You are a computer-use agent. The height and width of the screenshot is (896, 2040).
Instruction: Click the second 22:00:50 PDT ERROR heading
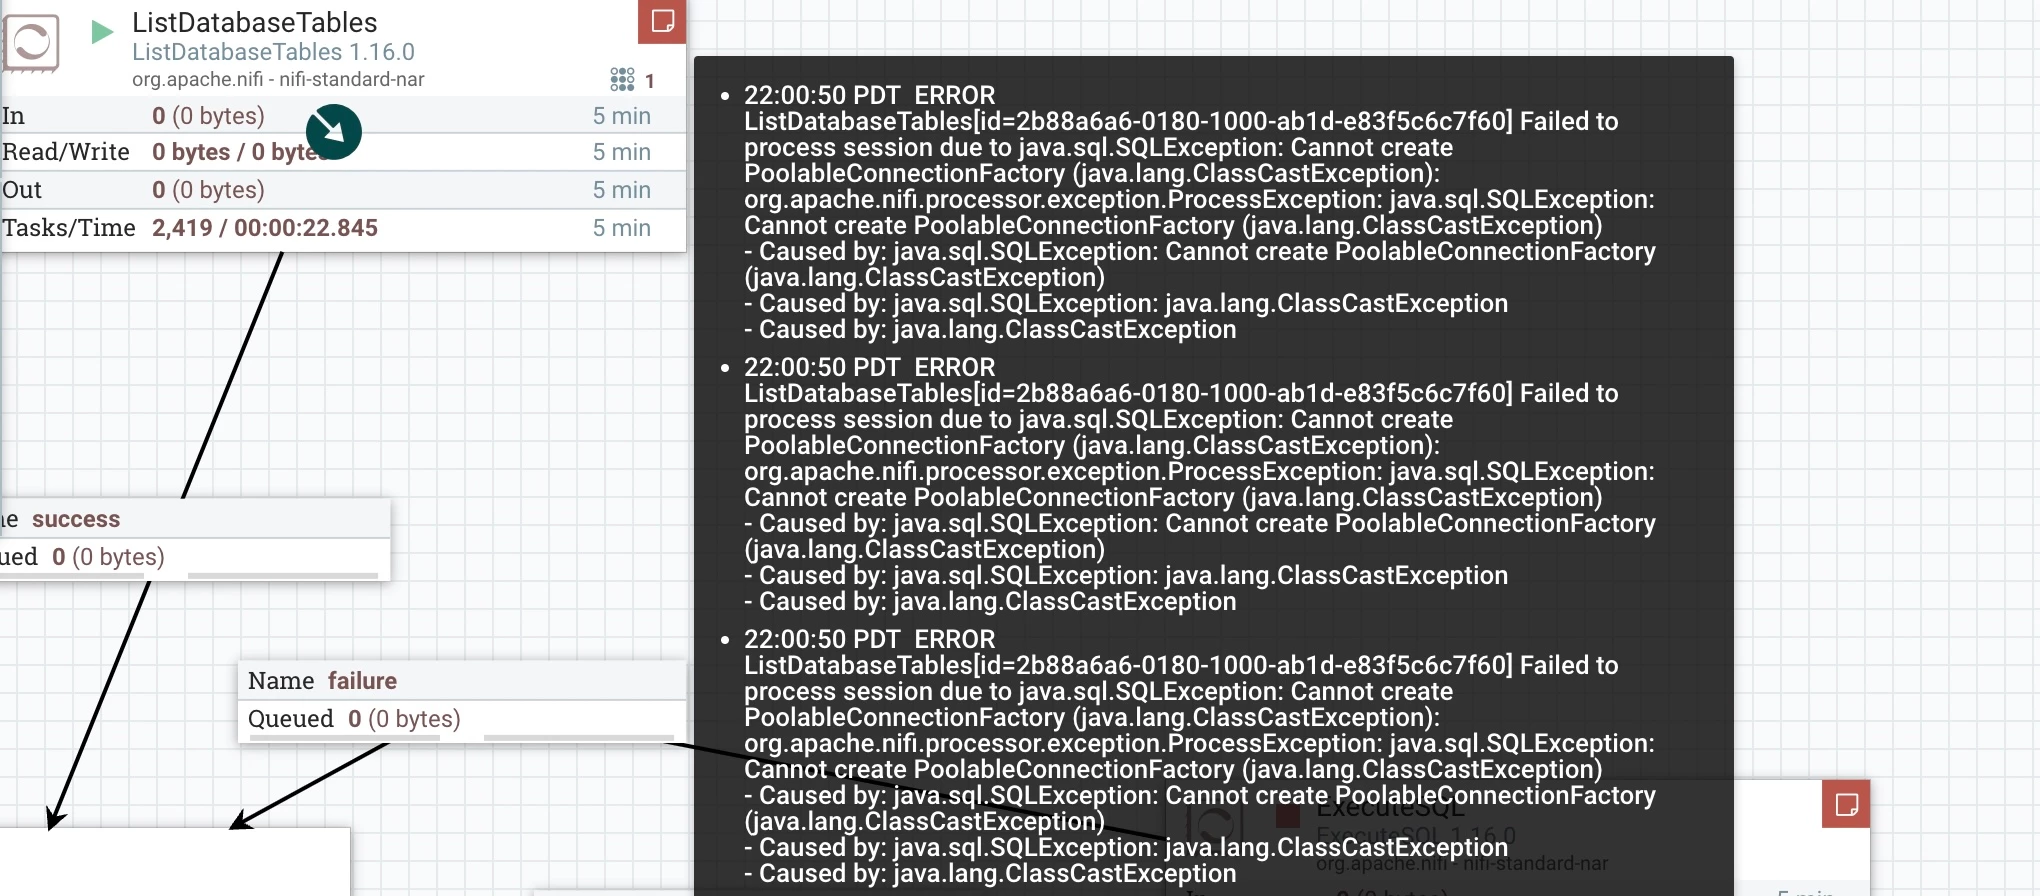[x=869, y=367]
